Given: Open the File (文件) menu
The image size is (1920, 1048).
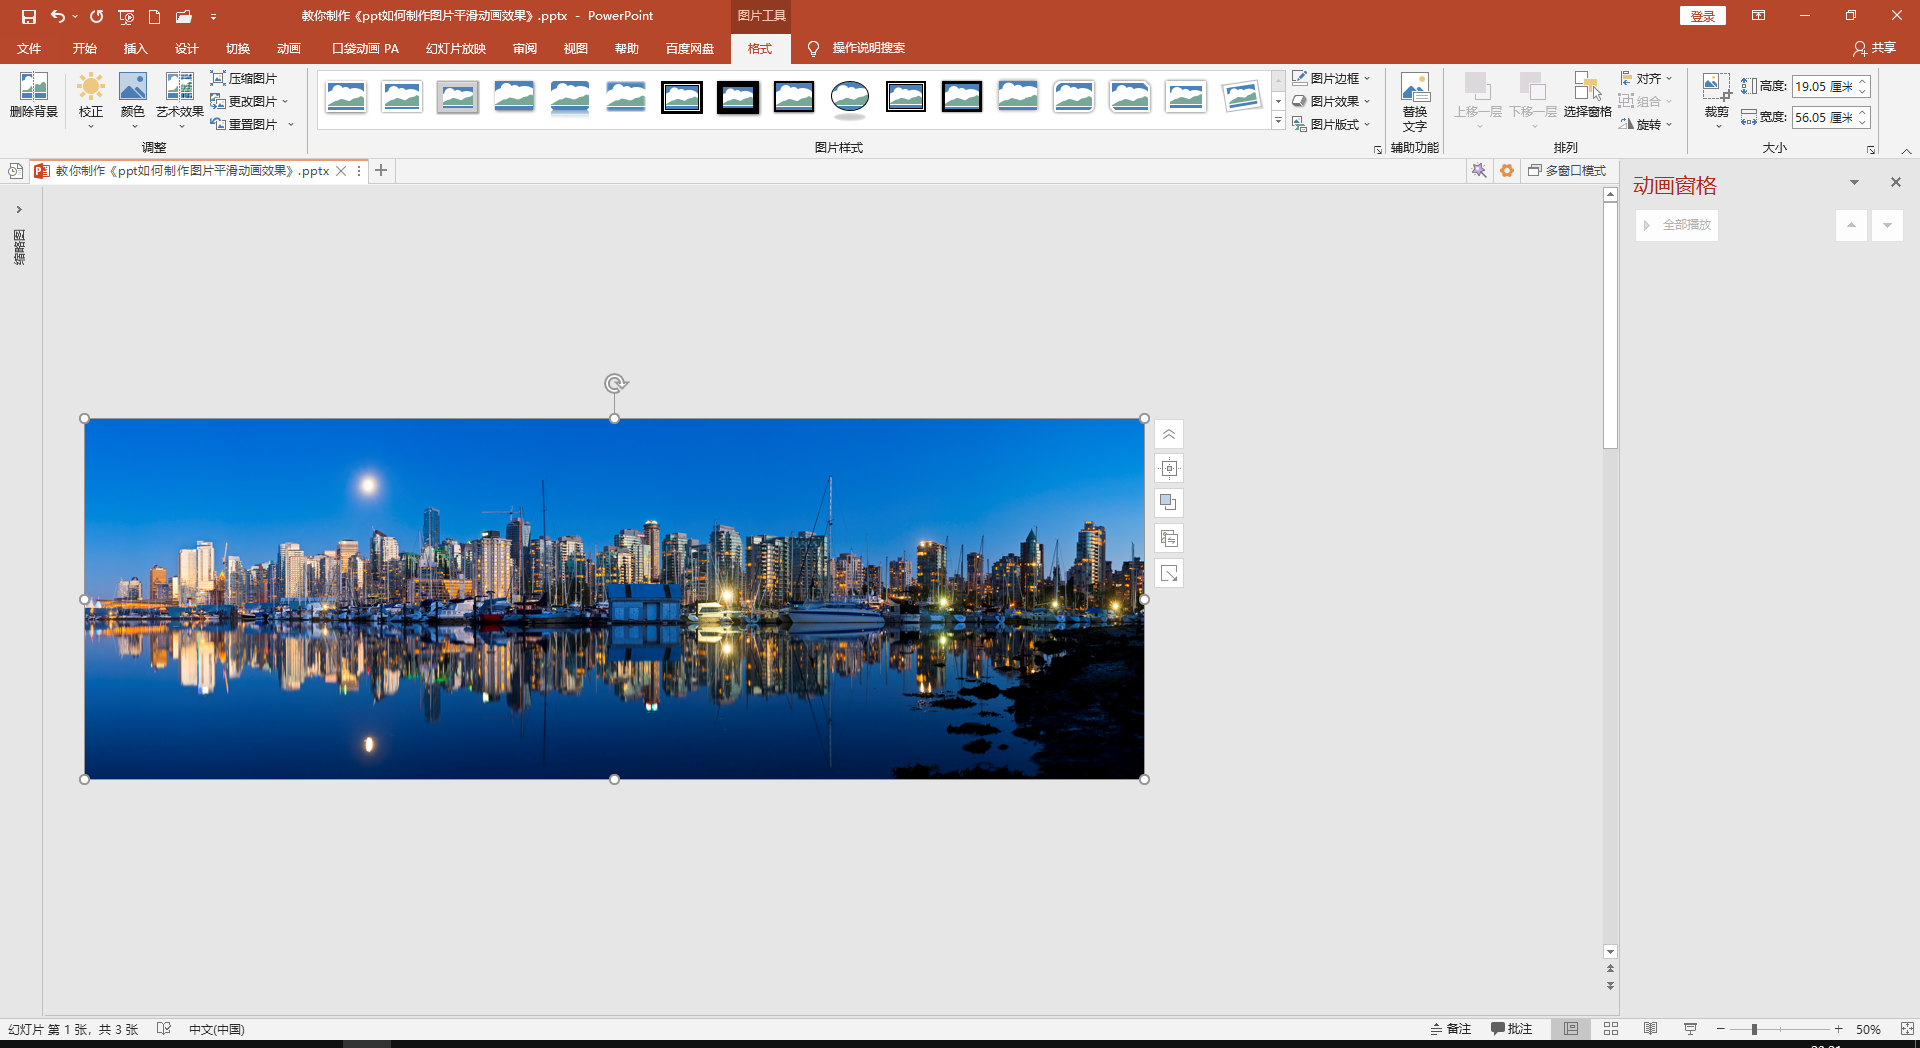Looking at the screenshot, I should tap(29, 48).
